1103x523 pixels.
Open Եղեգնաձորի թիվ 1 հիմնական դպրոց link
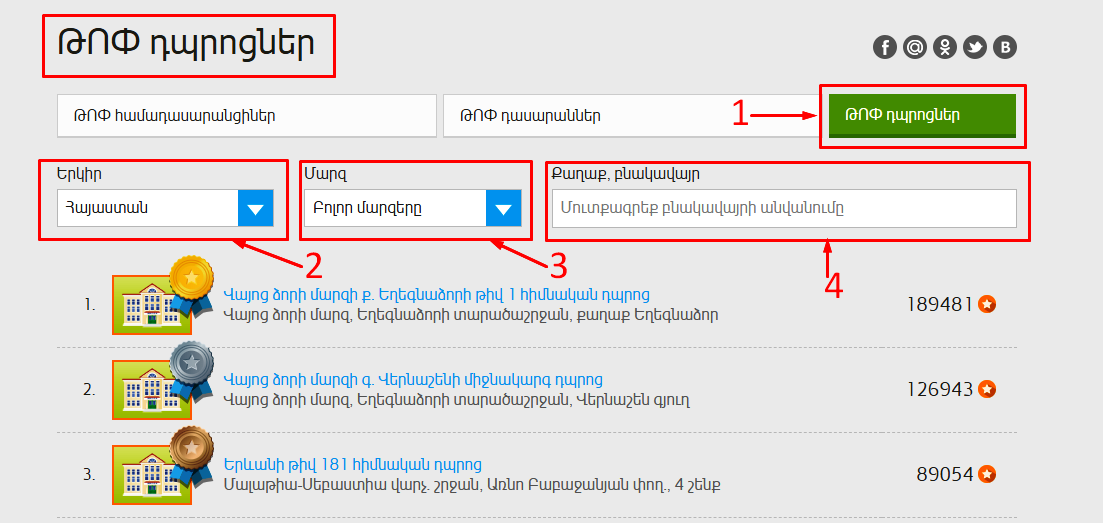pos(436,294)
